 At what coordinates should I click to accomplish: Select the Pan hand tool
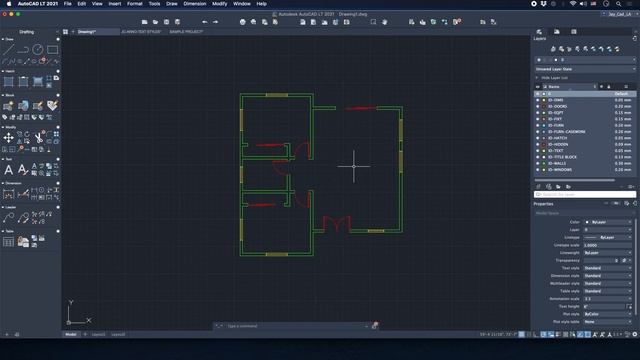[x=384, y=22]
